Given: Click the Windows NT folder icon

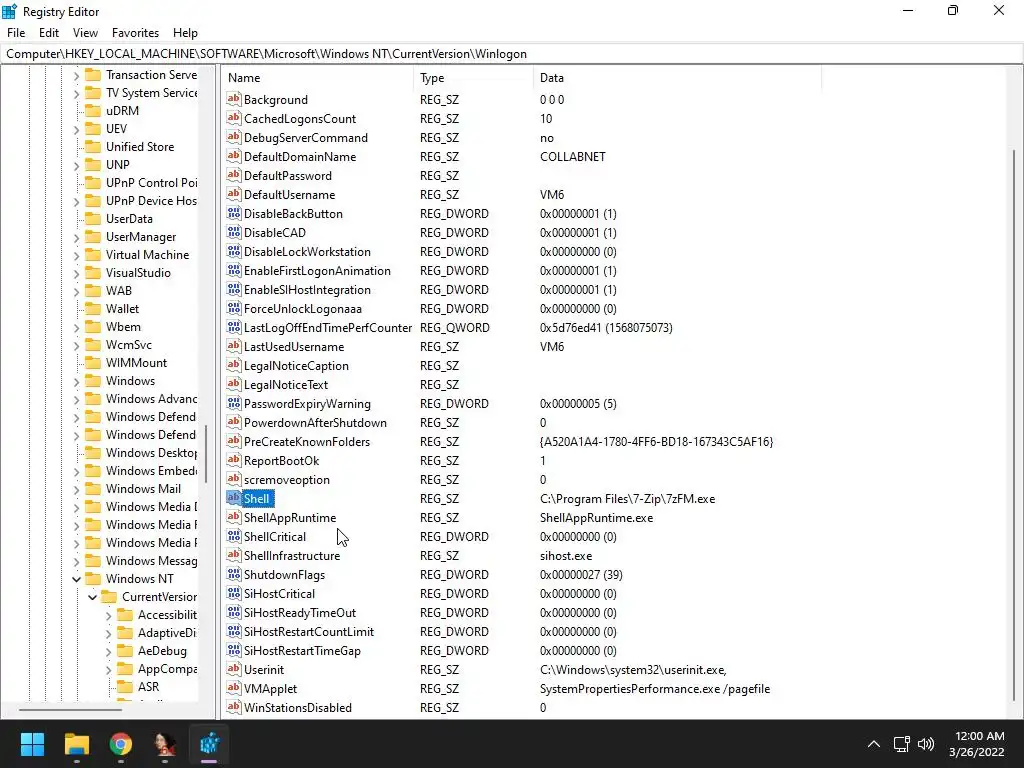Looking at the screenshot, I should click(x=93, y=579).
